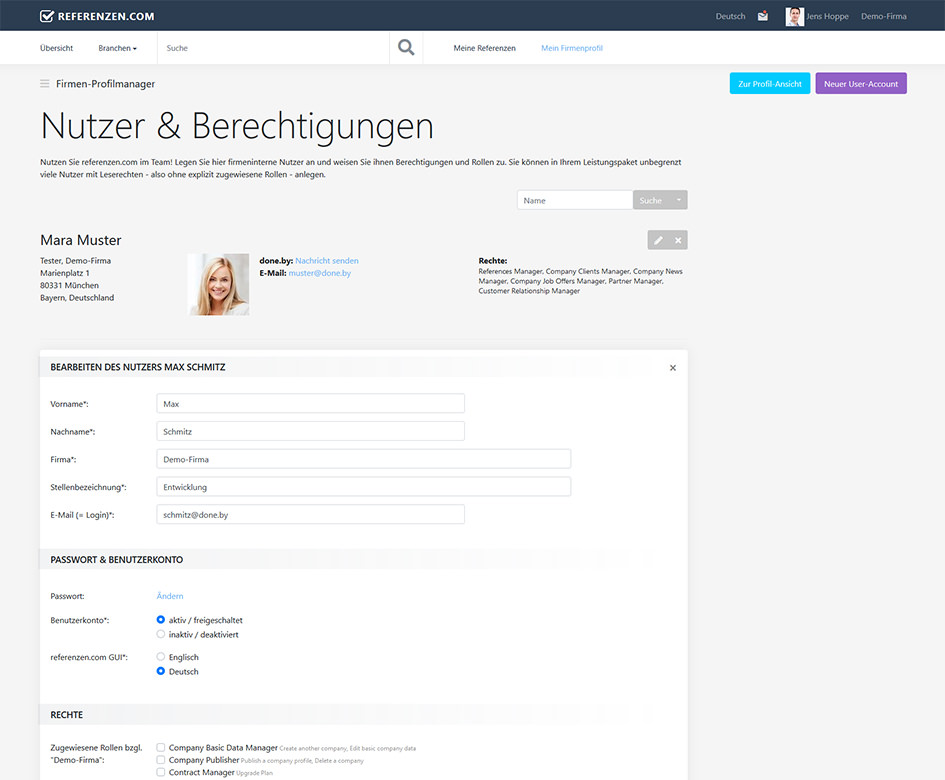The image size is (945, 780).
Task: Click the Name search input field
Action: [574, 199]
